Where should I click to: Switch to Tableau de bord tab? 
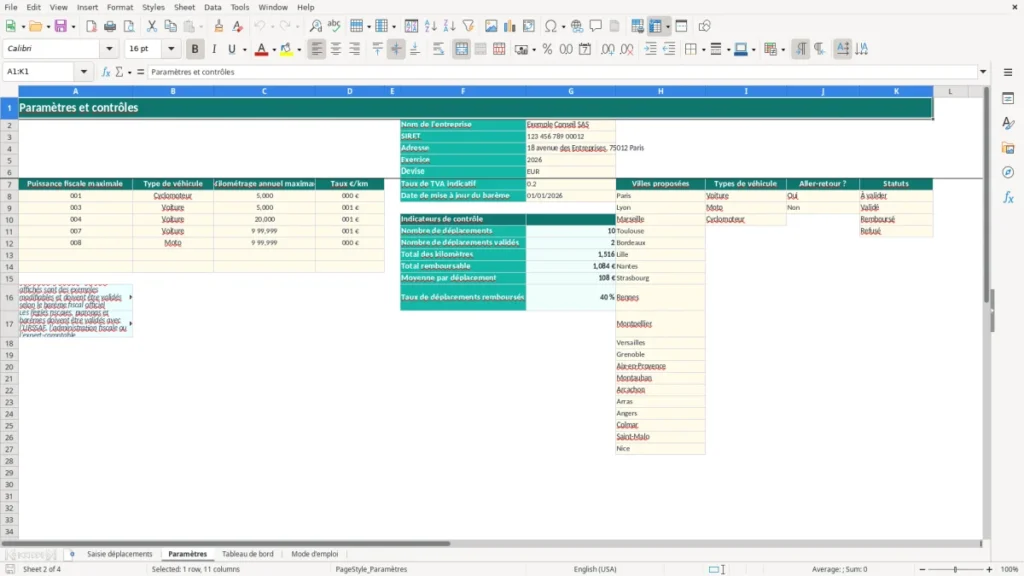pos(248,554)
